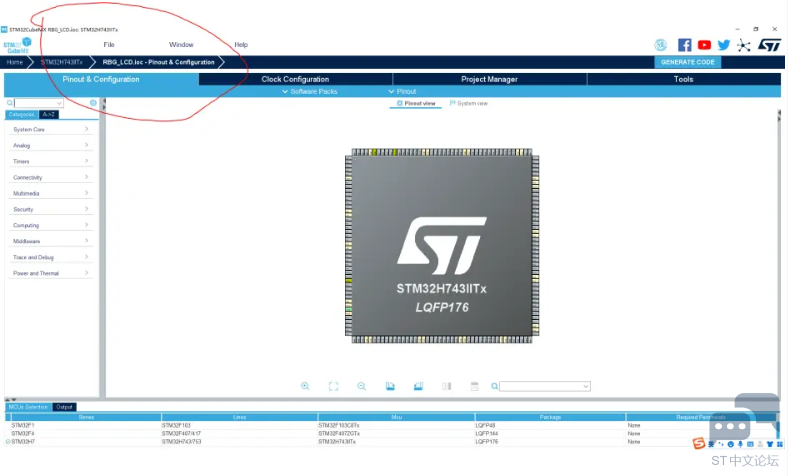Switch to Clock Configuration tab
The height and width of the screenshot is (476, 788).
tap(296, 79)
